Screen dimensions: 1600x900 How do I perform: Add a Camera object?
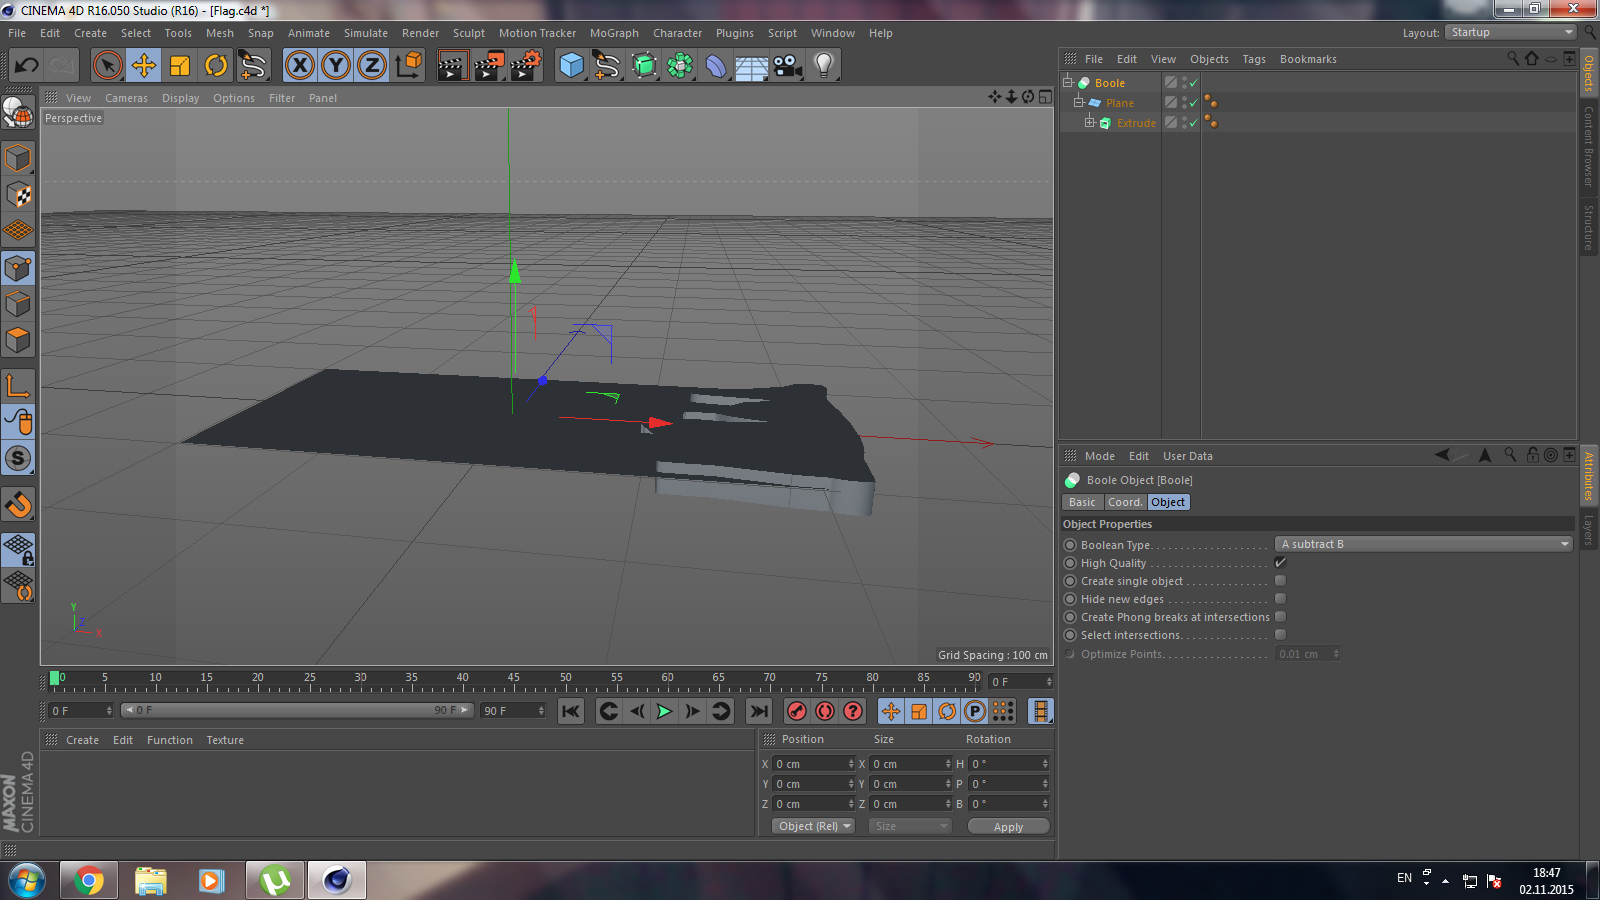tap(788, 66)
